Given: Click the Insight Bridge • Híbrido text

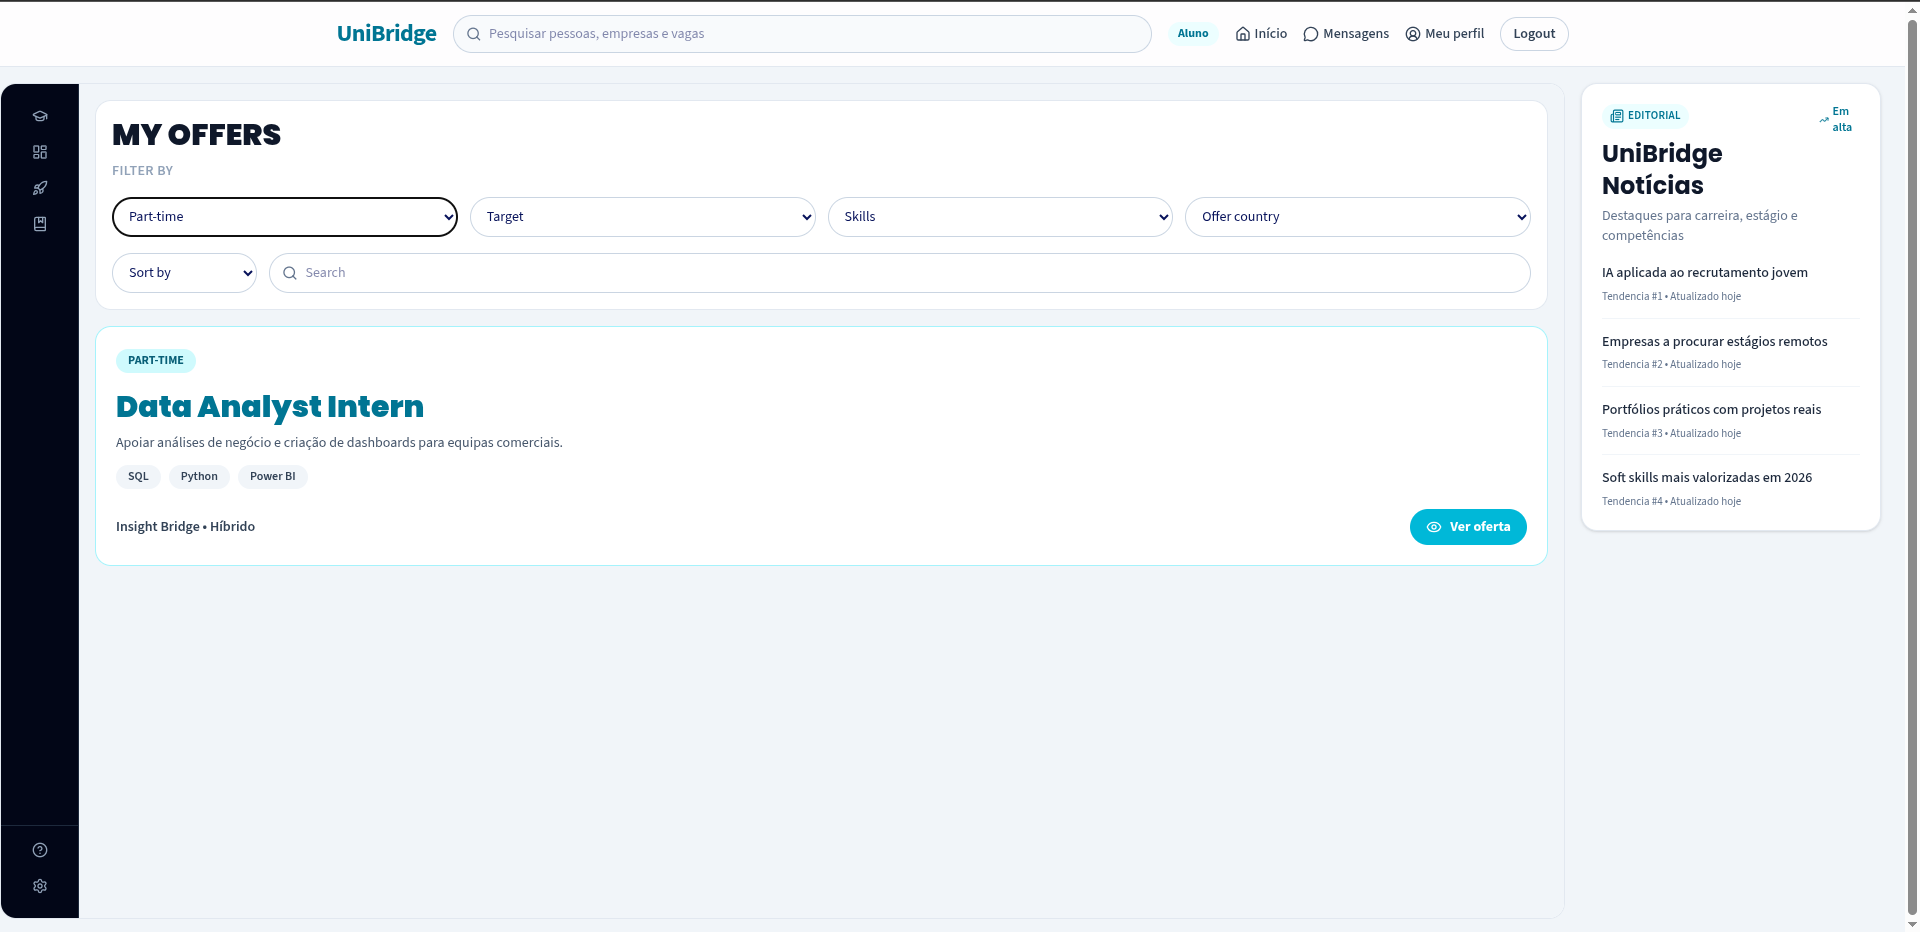Looking at the screenshot, I should [185, 527].
